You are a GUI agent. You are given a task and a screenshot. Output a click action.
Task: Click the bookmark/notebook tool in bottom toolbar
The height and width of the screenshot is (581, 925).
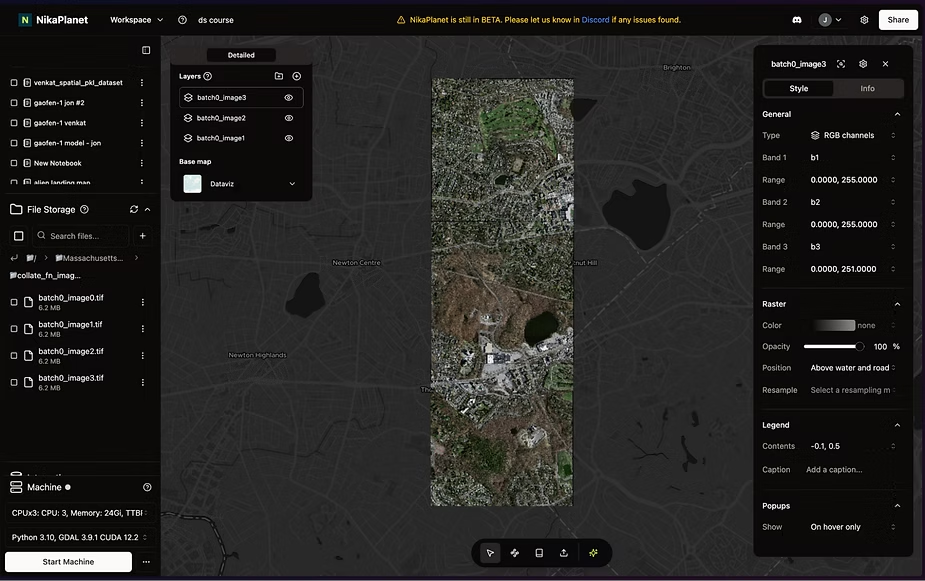tap(539, 553)
